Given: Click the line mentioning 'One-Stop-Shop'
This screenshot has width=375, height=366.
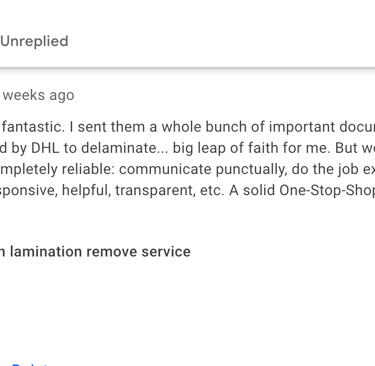Looking at the screenshot, I should click(187, 190).
